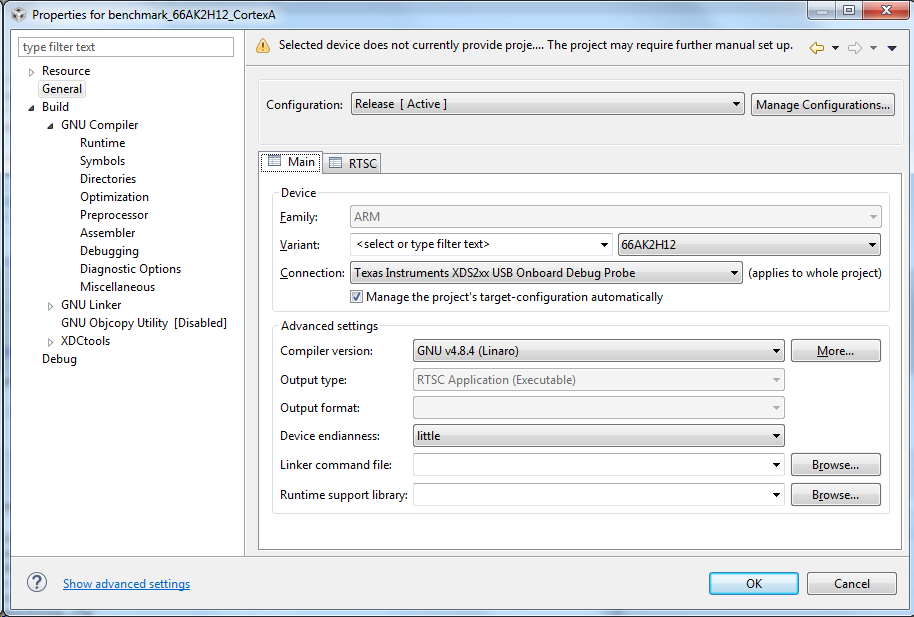Click the OK button
The height and width of the screenshot is (617, 914).
[x=754, y=583]
